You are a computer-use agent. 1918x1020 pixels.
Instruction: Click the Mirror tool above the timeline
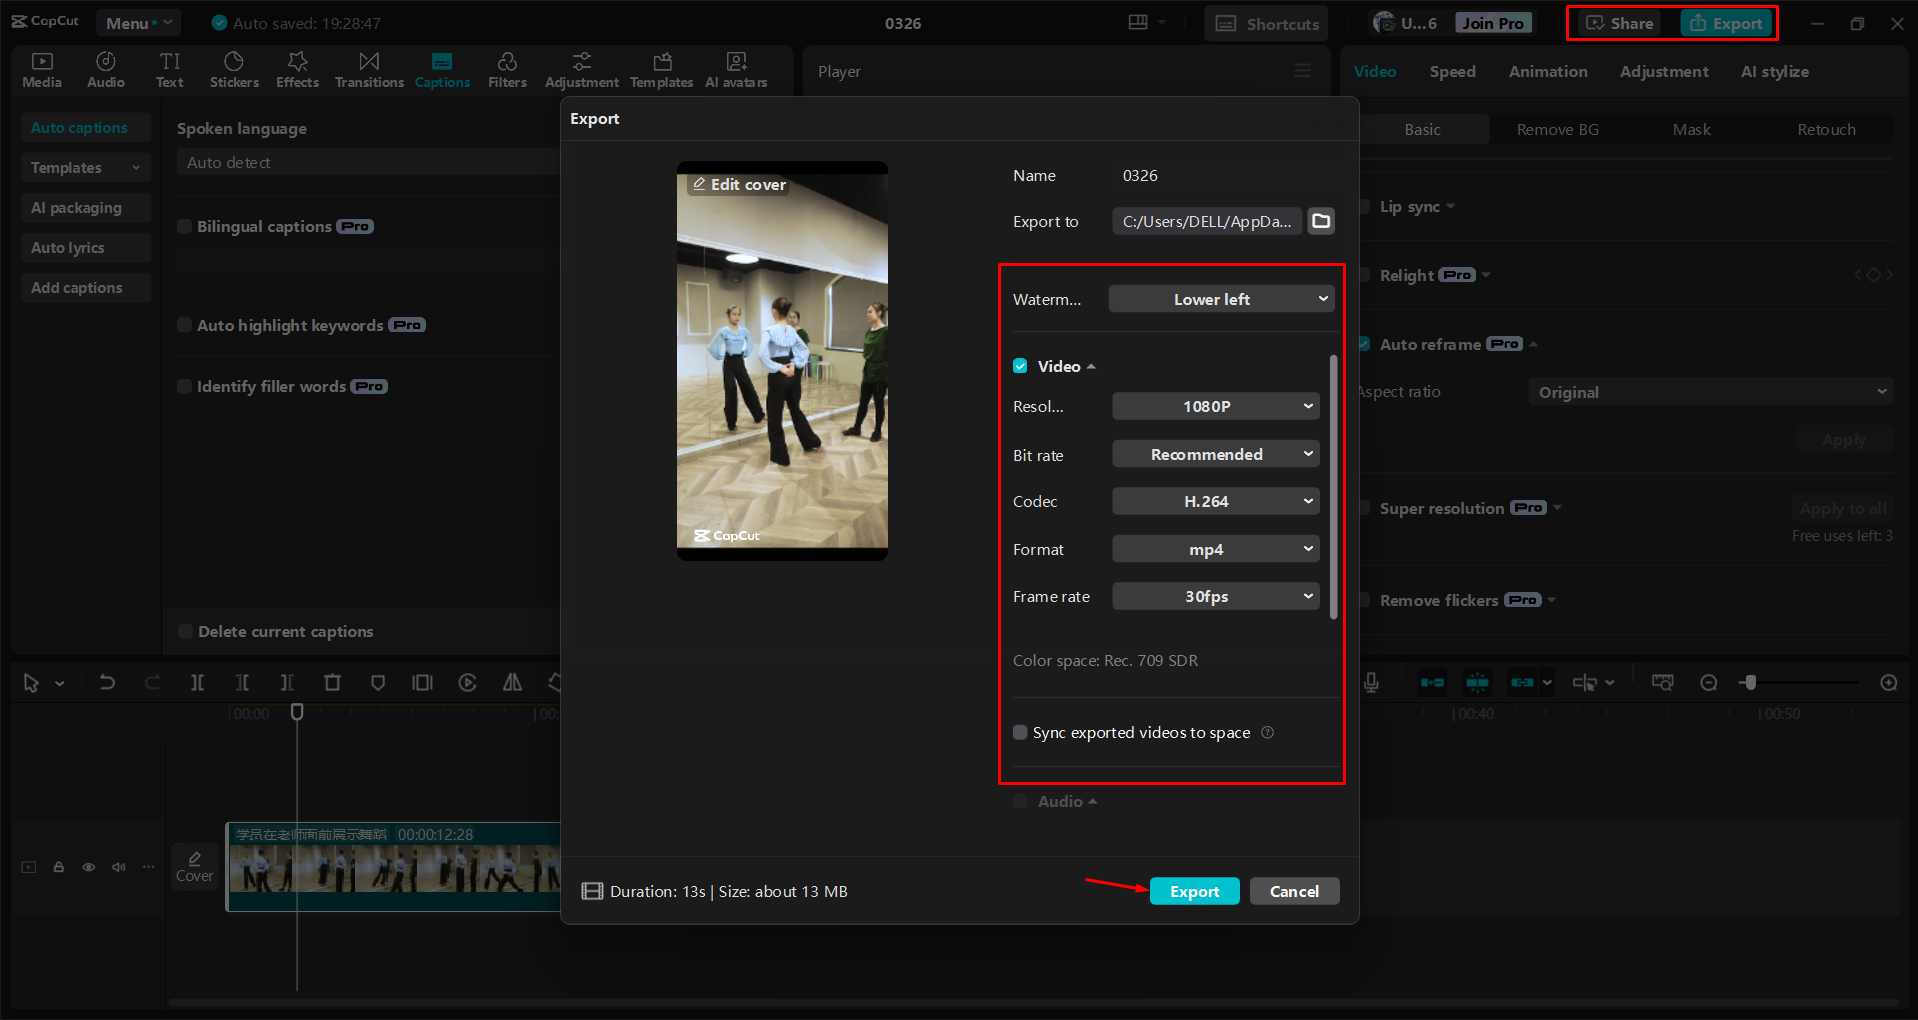(512, 682)
